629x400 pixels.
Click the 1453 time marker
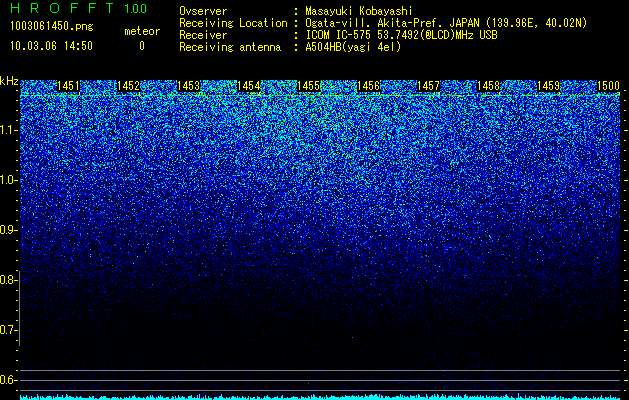click(x=189, y=86)
